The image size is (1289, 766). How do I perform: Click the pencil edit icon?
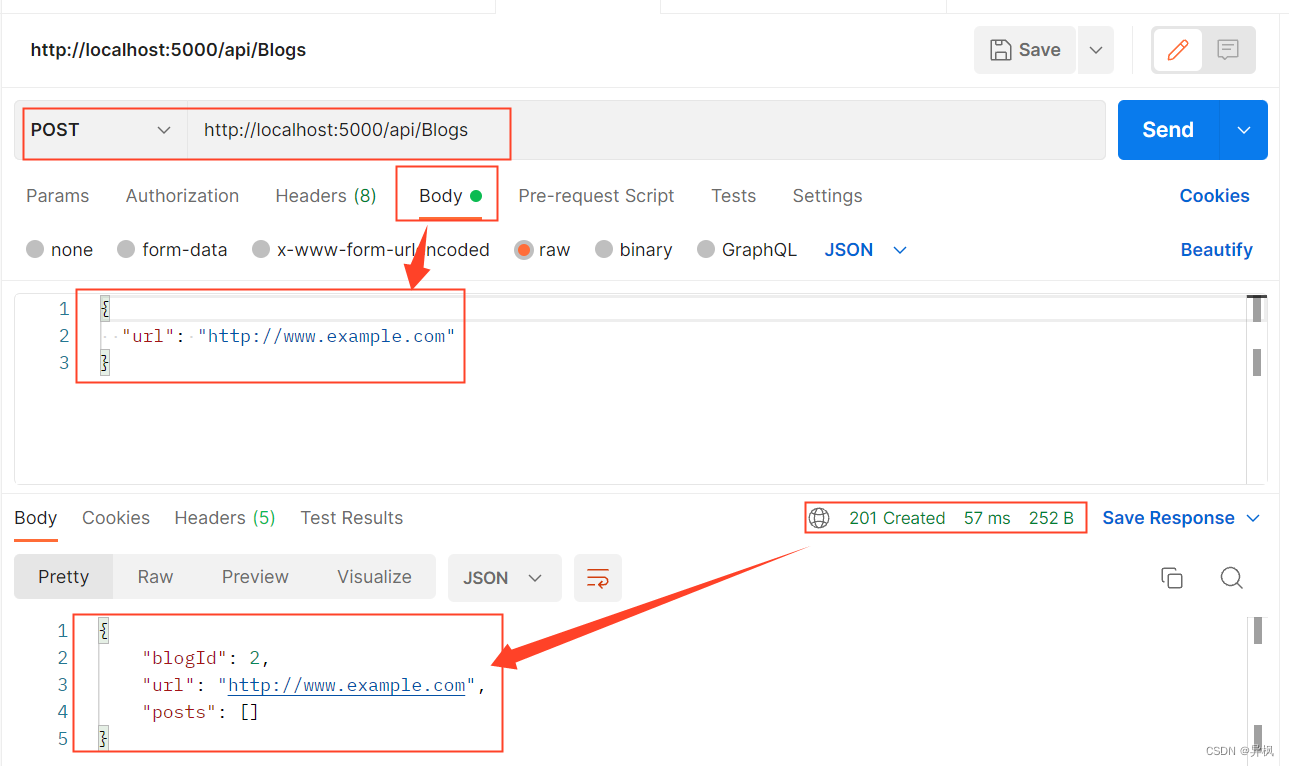pyautogui.click(x=1177, y=50)
